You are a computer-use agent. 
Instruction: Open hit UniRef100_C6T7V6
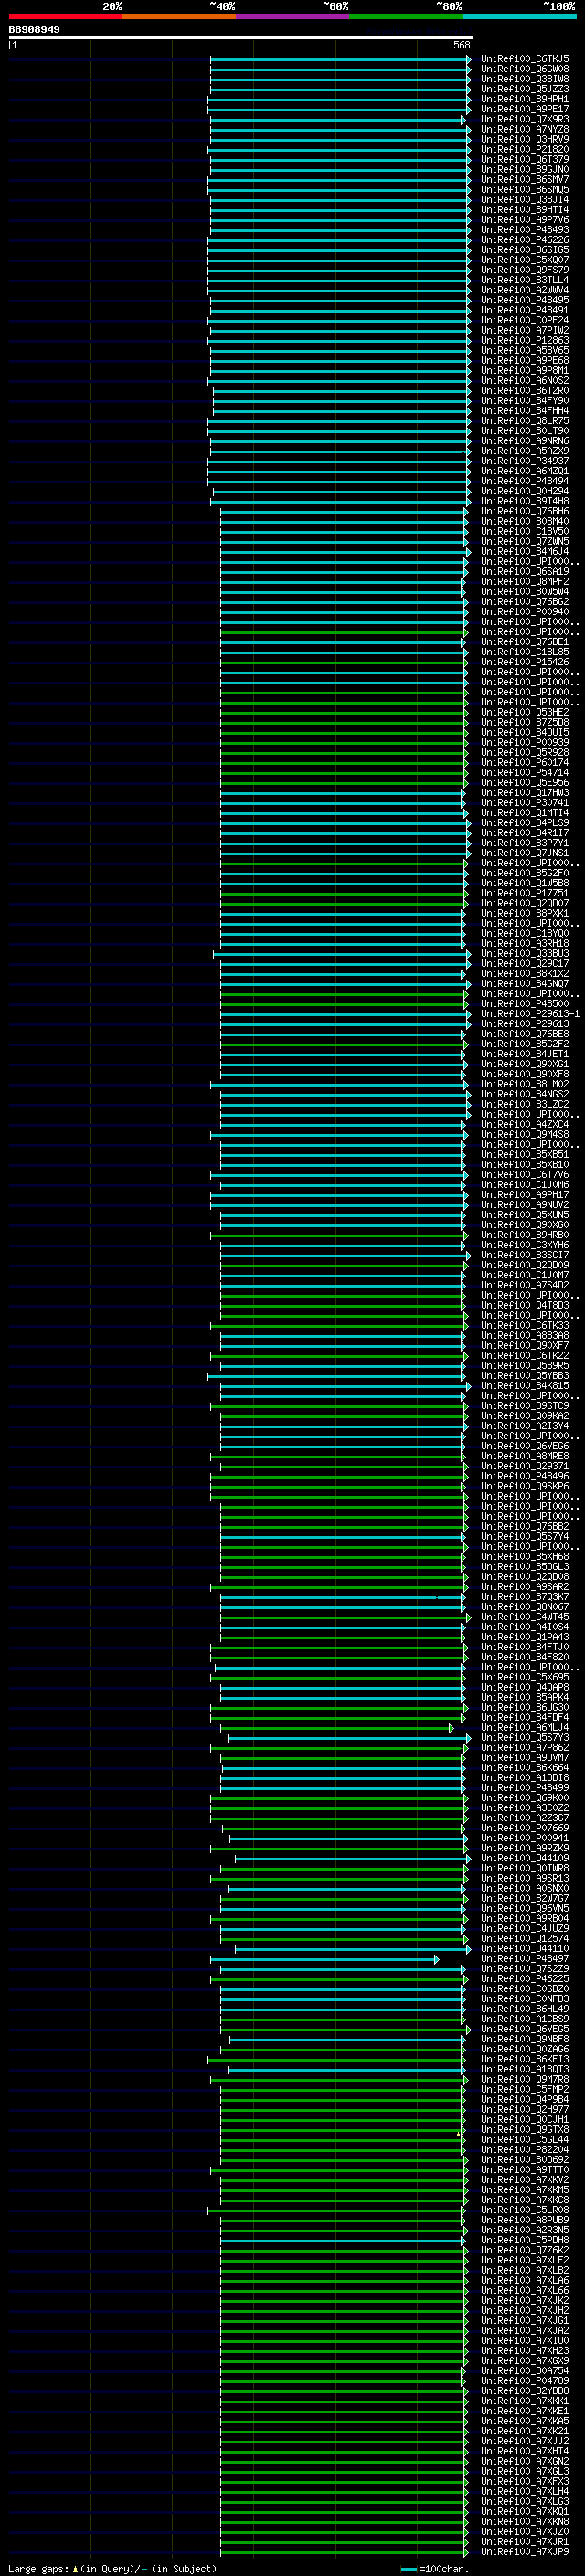tap(524, 1175)
